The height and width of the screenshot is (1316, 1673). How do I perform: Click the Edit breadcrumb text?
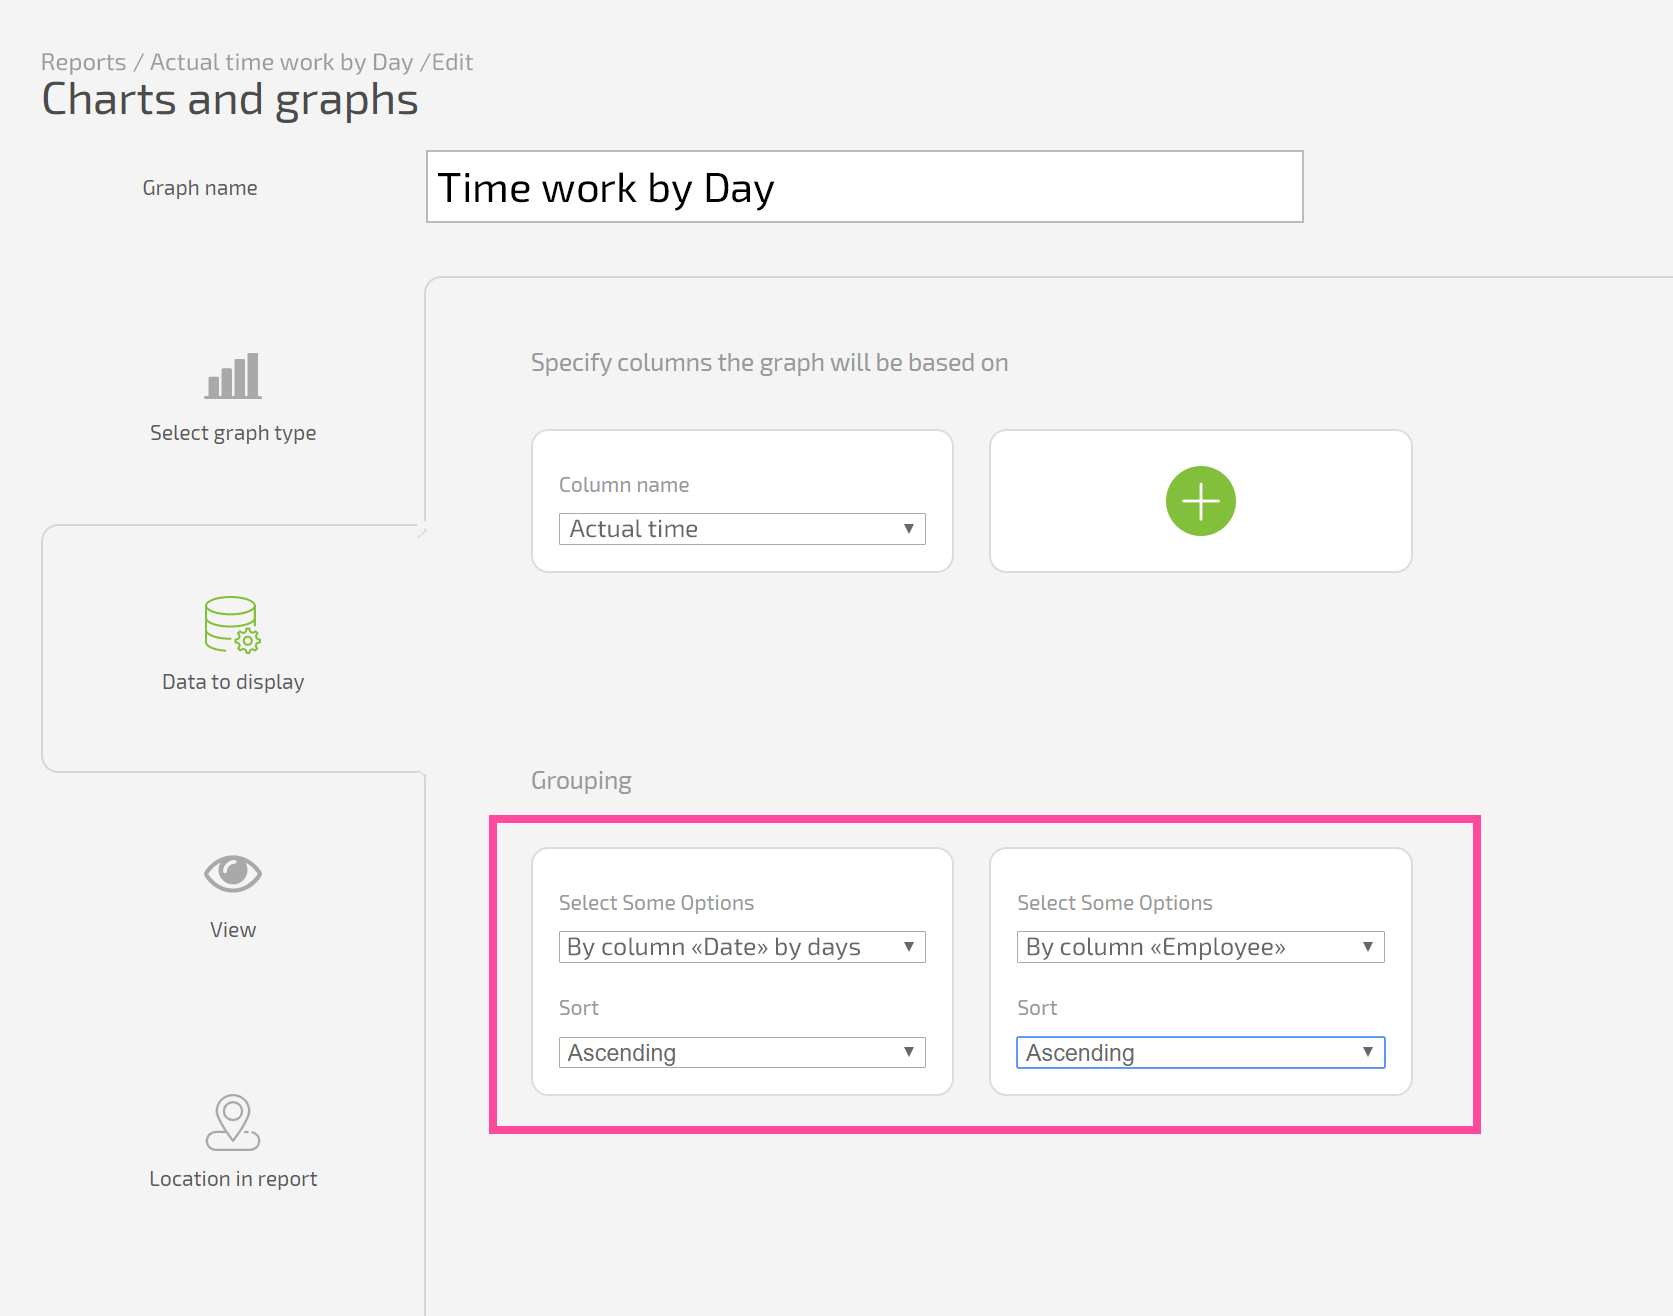coord(452,62)
